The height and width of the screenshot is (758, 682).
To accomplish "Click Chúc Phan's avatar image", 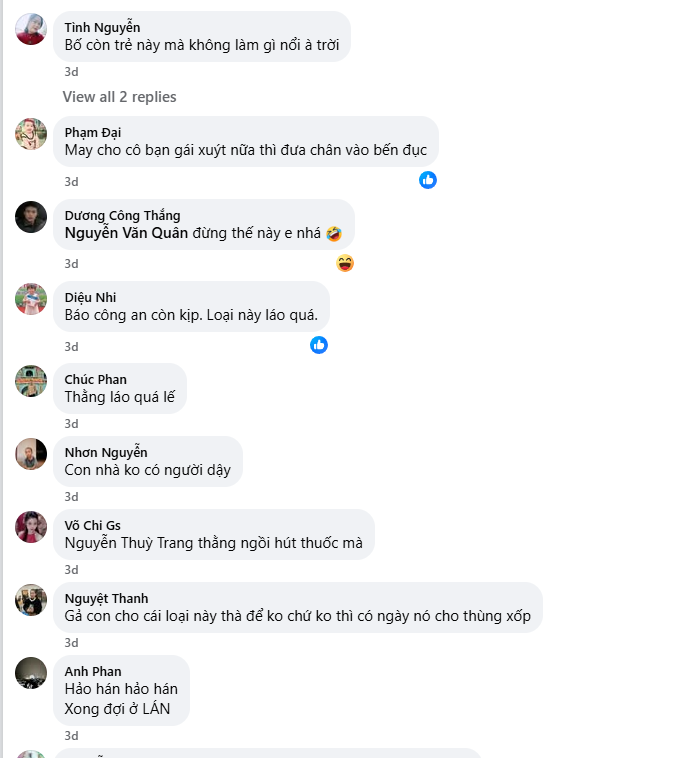I will point(31,381).
